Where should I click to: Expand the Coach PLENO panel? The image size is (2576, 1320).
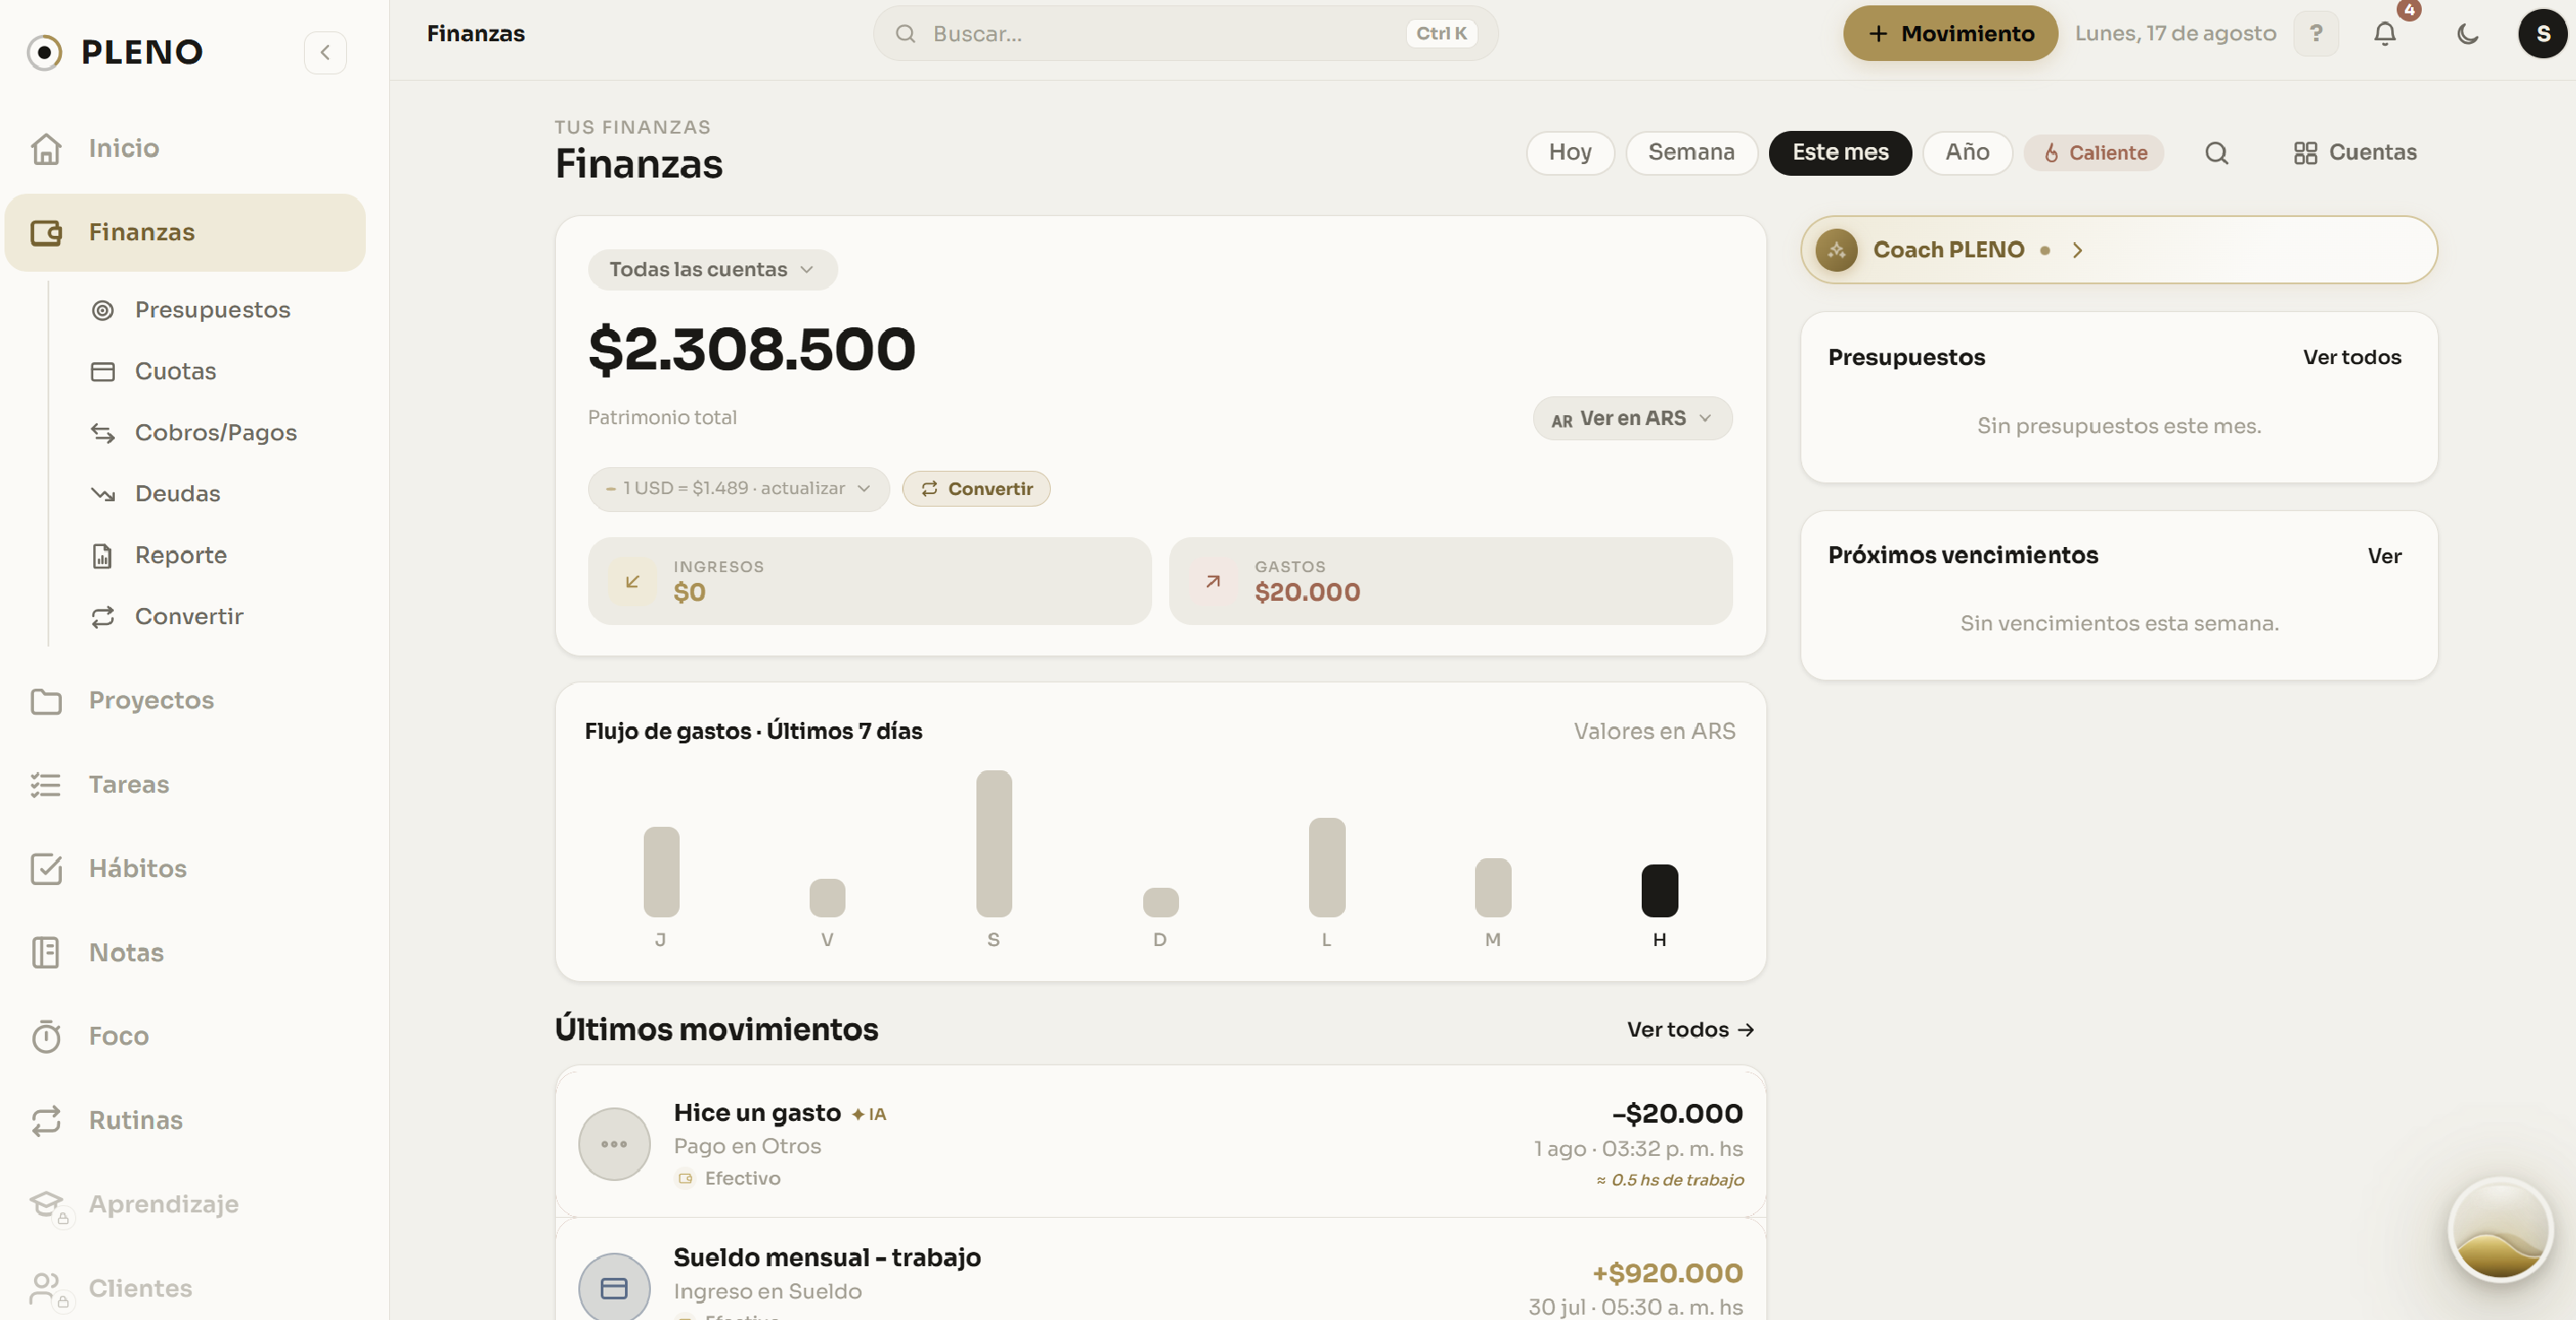tap(2118, 250)
